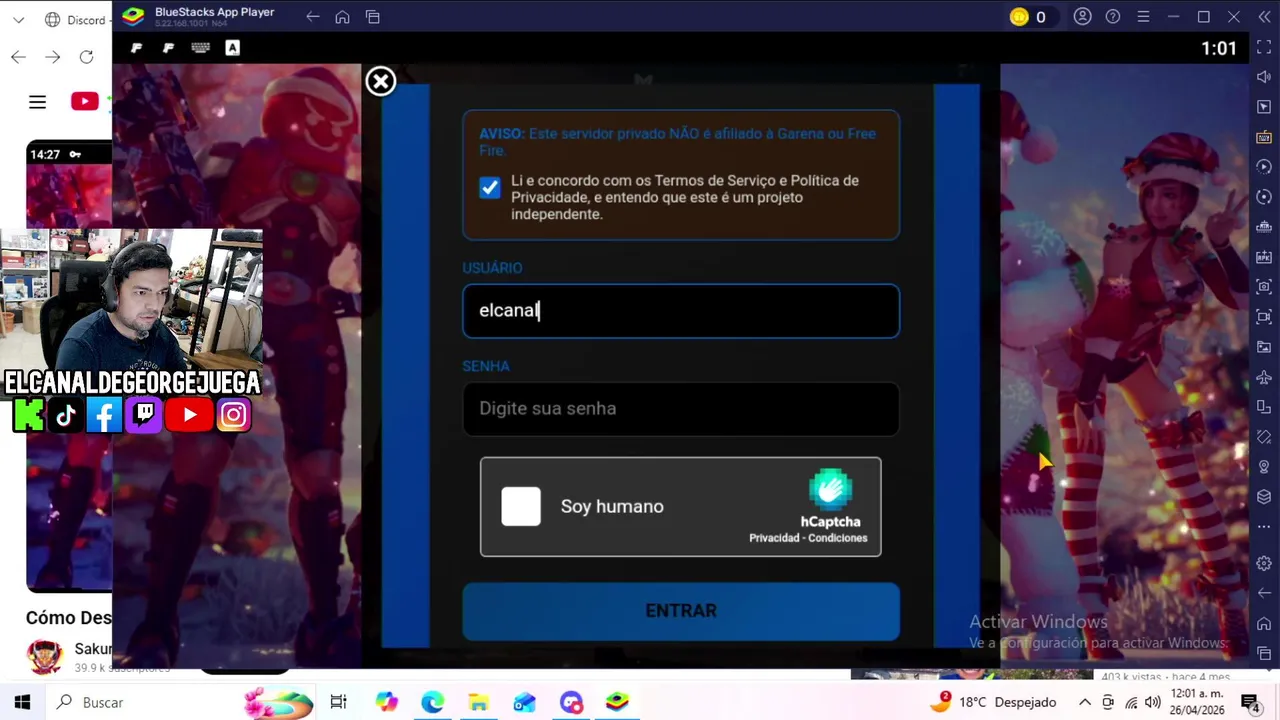This screenshot has width=1280, height=720.
Task: Click the BlueStacks volume speaker icon
Action: tap(1264, 77)
